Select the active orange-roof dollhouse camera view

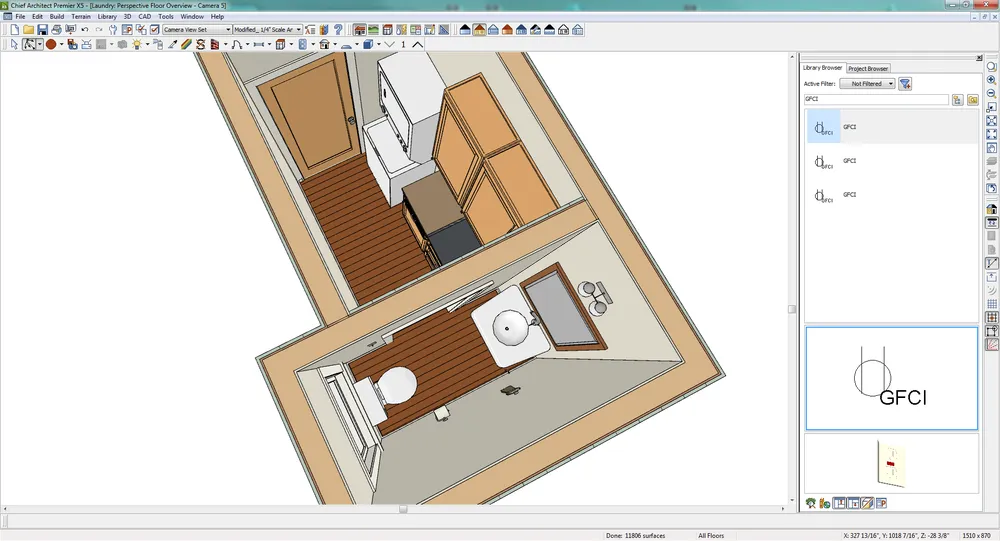[x=479, y=30]
